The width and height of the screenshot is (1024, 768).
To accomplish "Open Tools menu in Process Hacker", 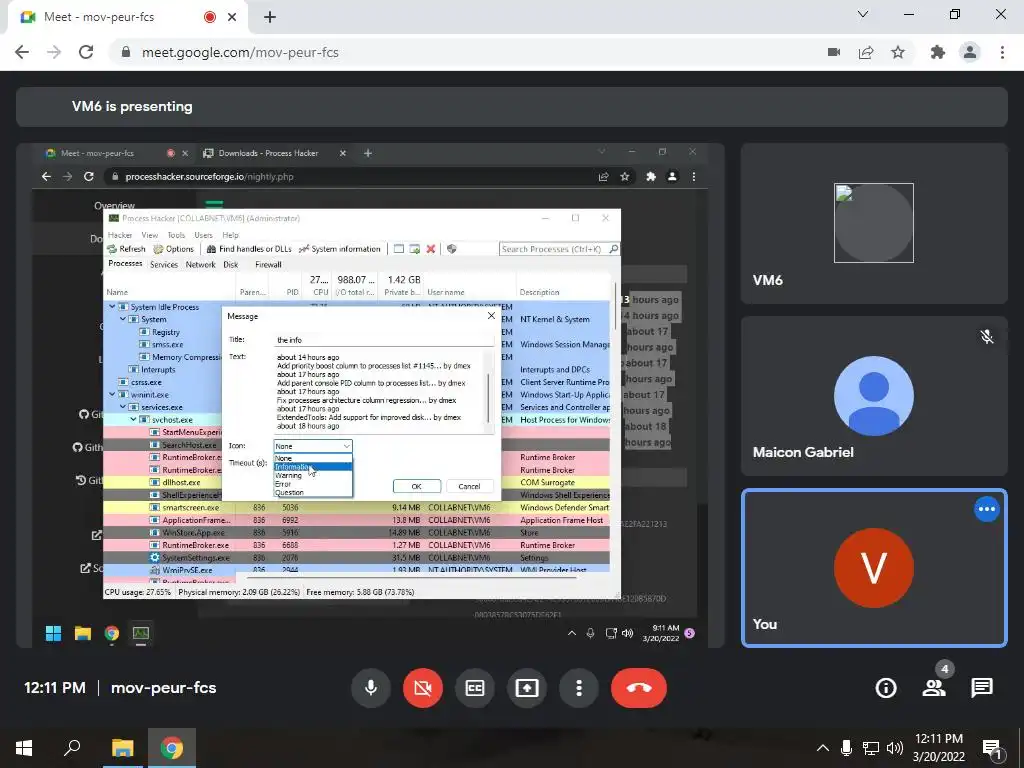I will [x=176, y=235].
